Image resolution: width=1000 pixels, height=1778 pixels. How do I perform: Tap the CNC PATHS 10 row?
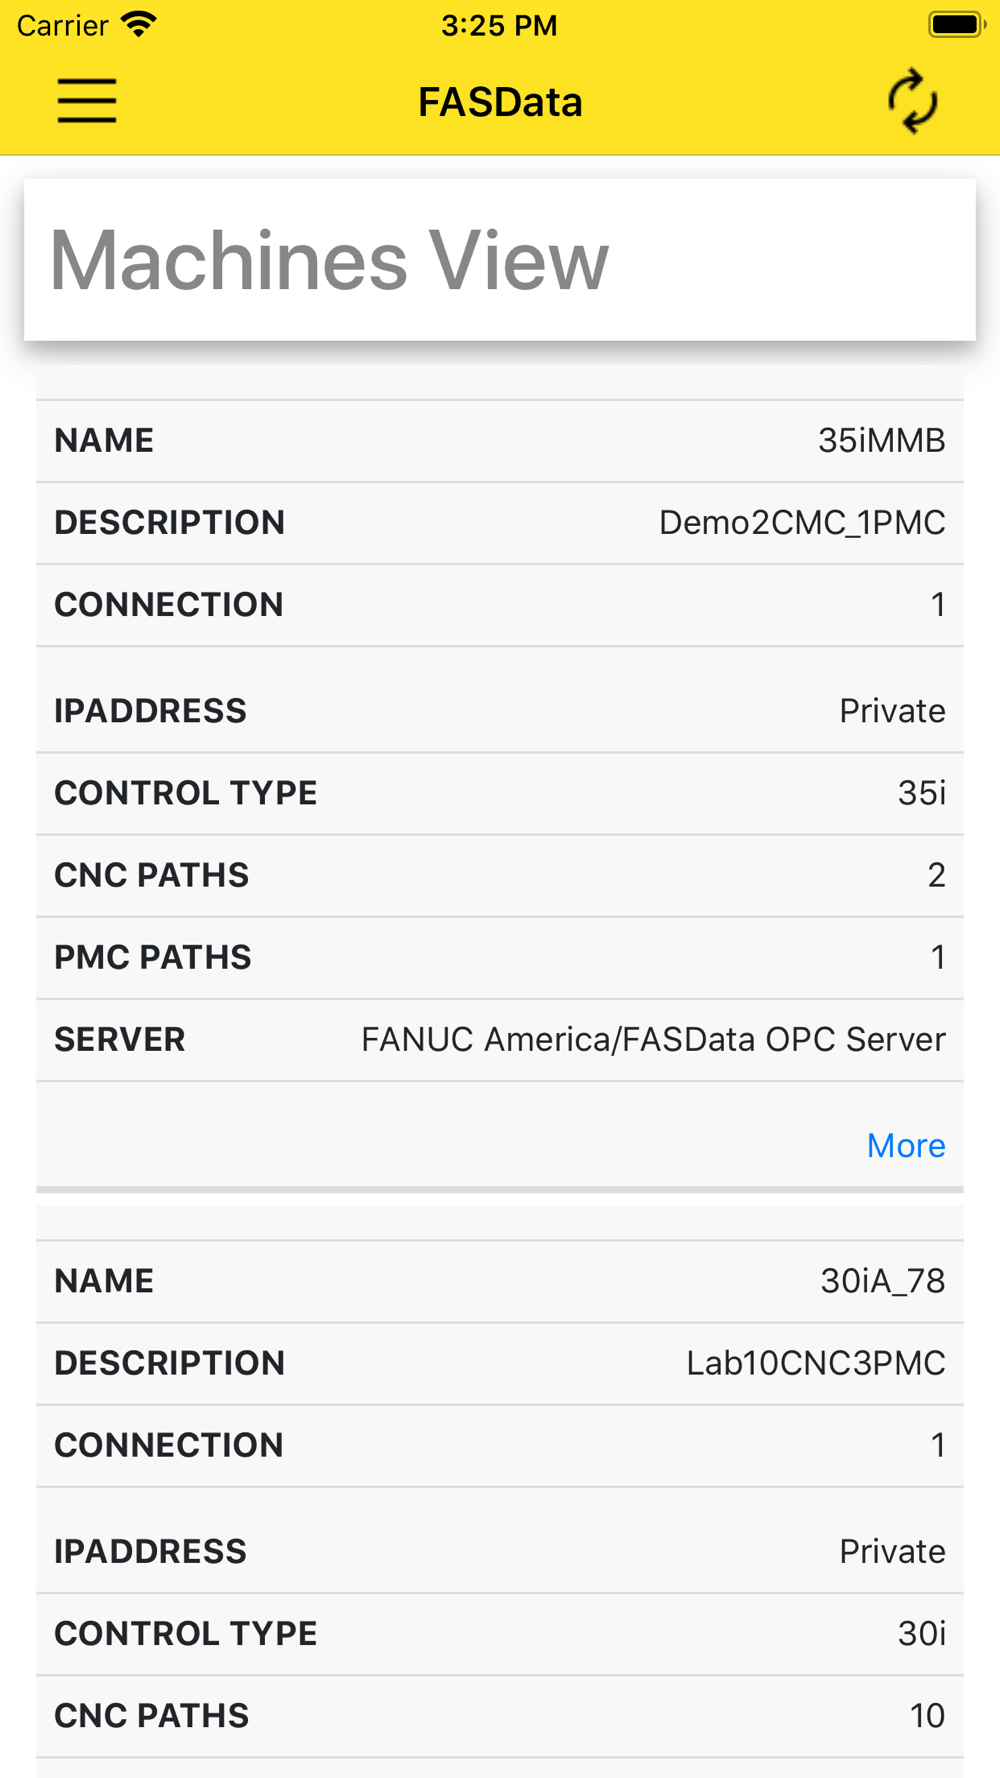pyautogui.click(x=500, y=1715)
